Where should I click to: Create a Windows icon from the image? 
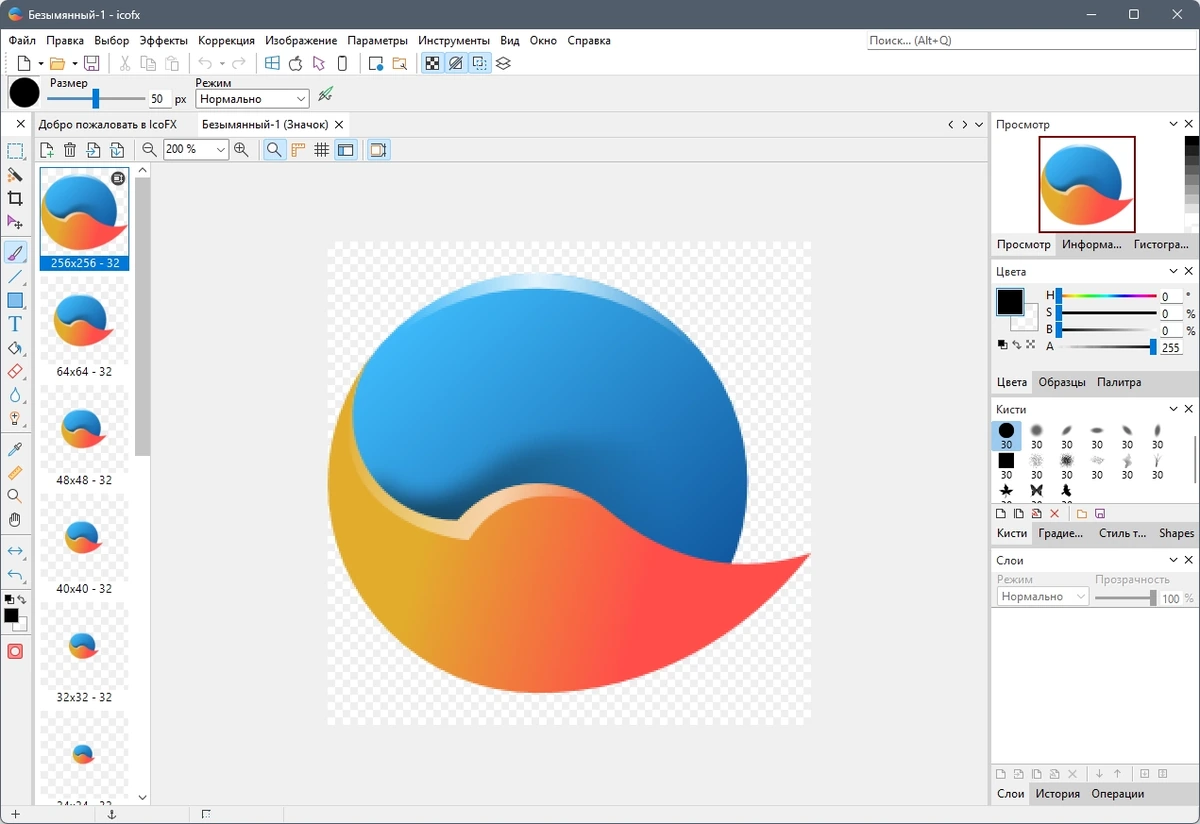point(272,63)
